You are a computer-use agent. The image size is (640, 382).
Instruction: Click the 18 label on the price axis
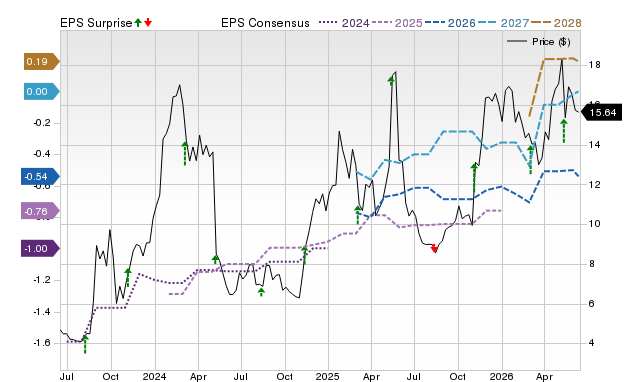click(x=594, y=65)
